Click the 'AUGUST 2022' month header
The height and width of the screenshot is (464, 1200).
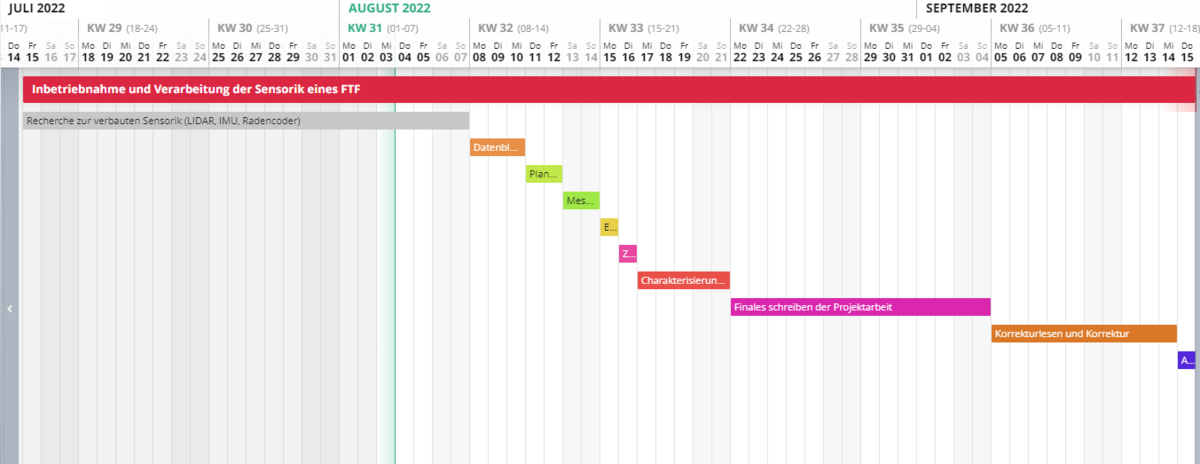tap(389, 8)
